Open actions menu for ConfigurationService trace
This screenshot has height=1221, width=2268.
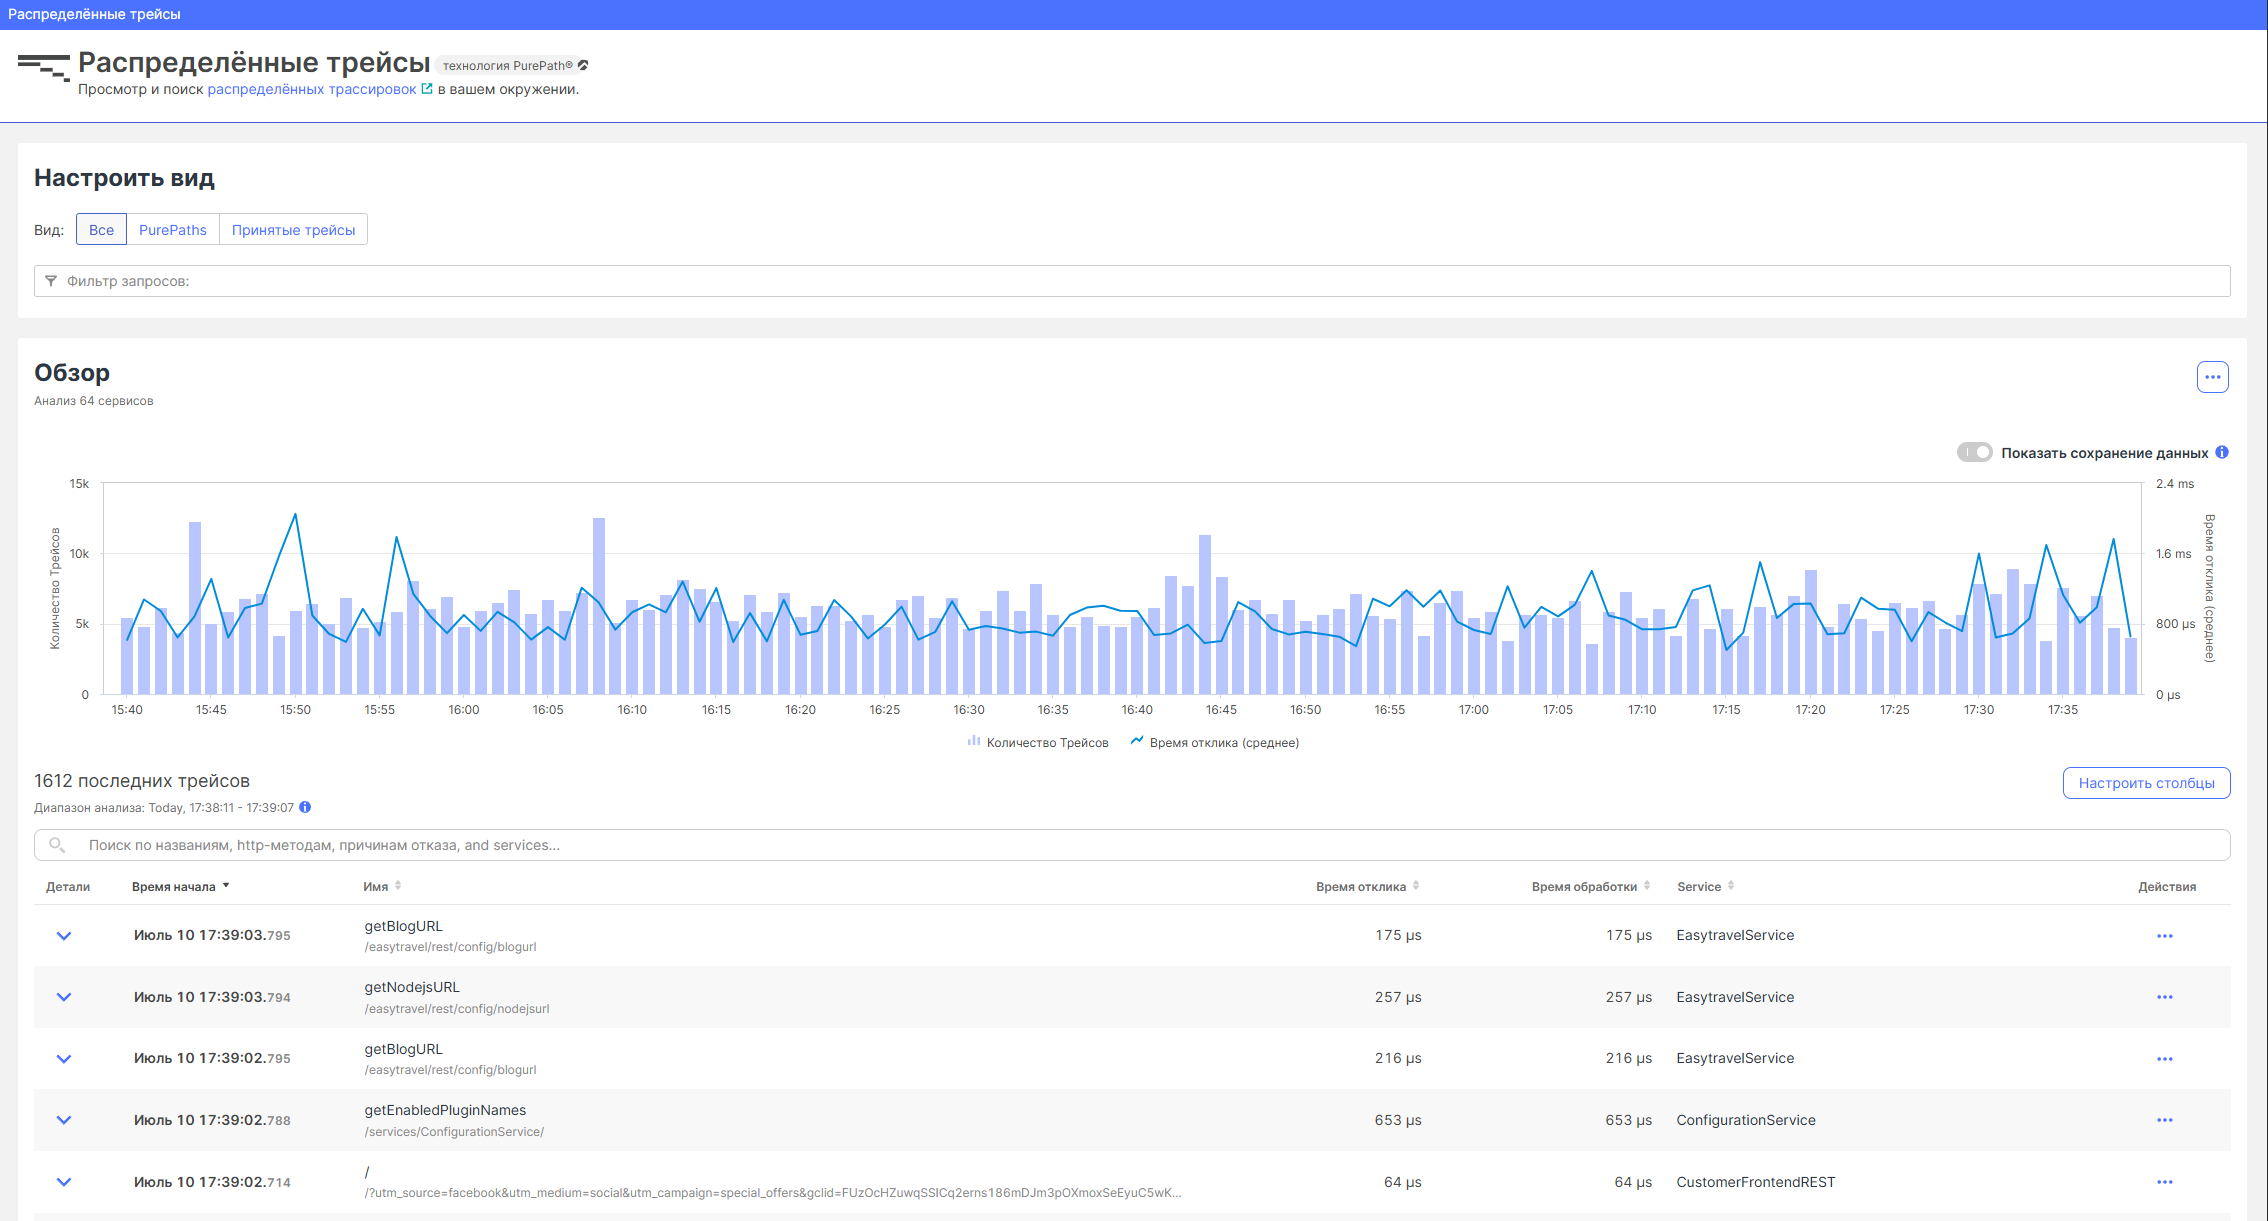point(2164,1120)
